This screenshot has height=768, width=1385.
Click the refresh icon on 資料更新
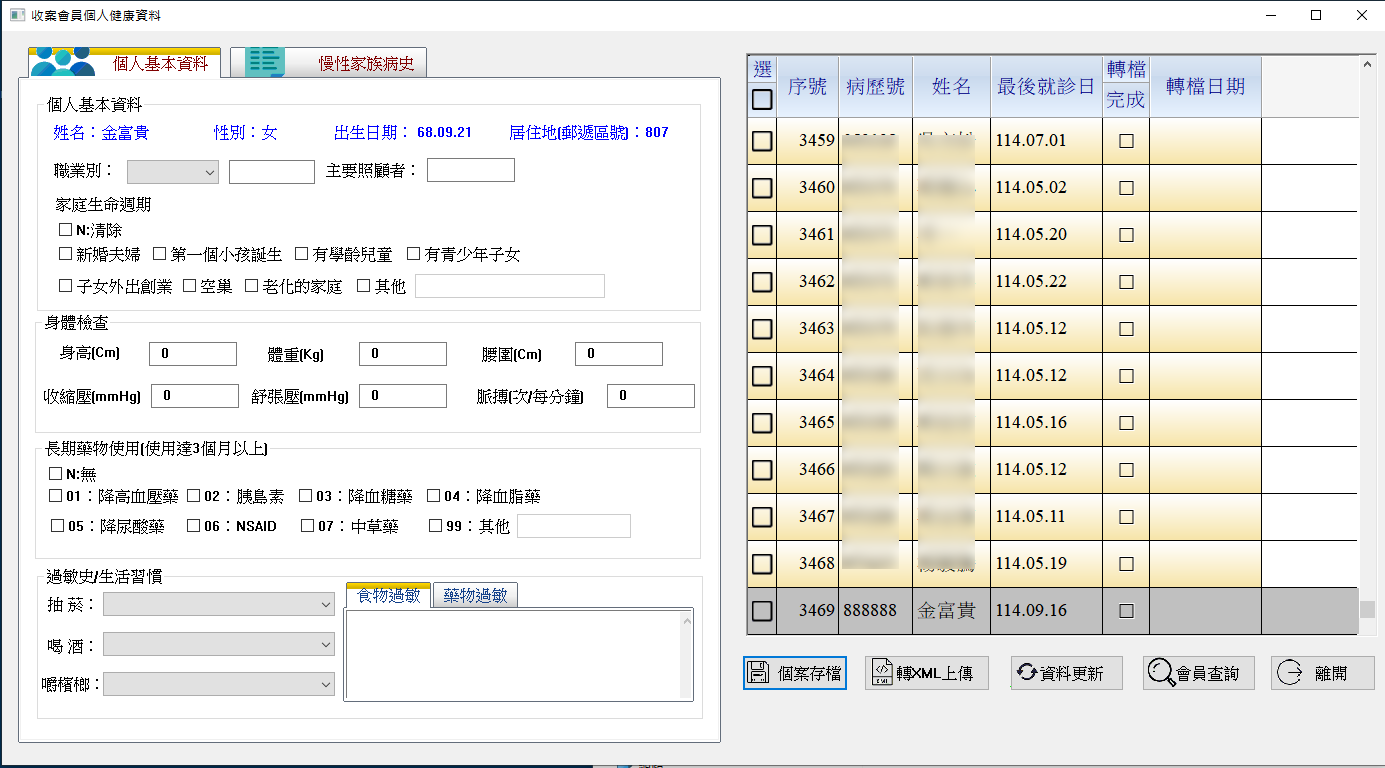tap(1026, 673)
